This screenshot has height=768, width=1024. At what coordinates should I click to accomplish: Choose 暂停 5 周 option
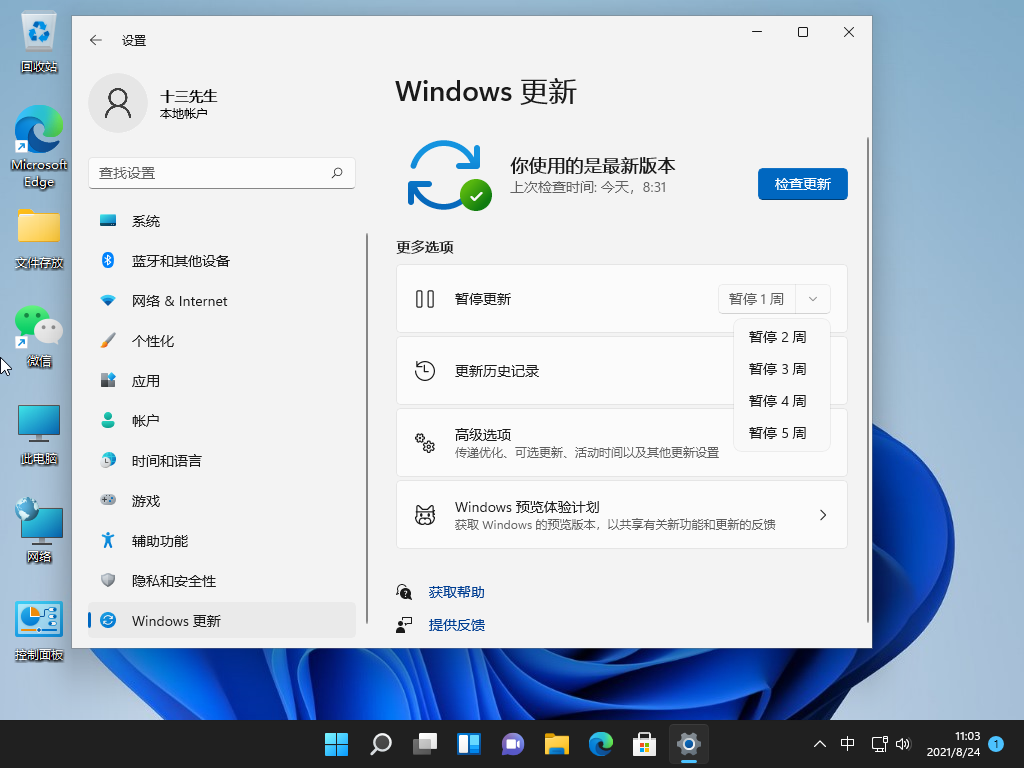[x=777, y=433]
